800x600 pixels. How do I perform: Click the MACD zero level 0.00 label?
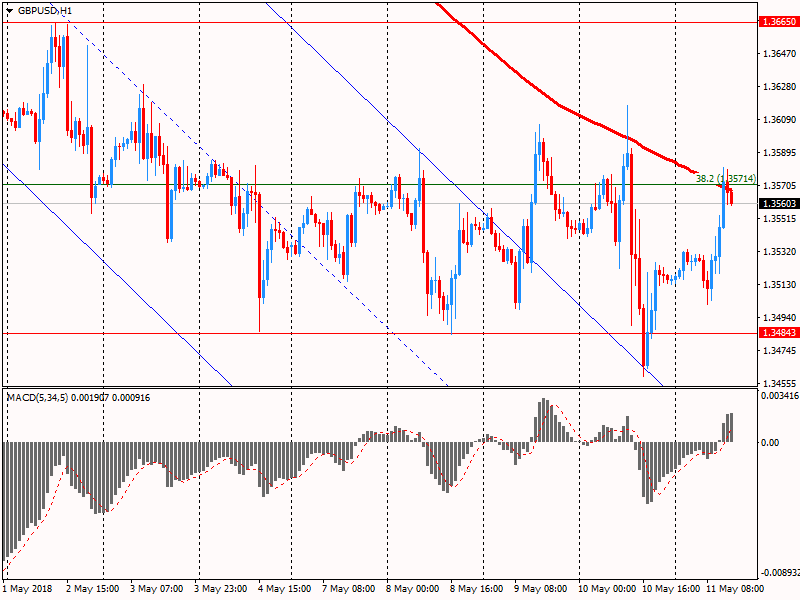pyautogui.click(x=770, y=442)
